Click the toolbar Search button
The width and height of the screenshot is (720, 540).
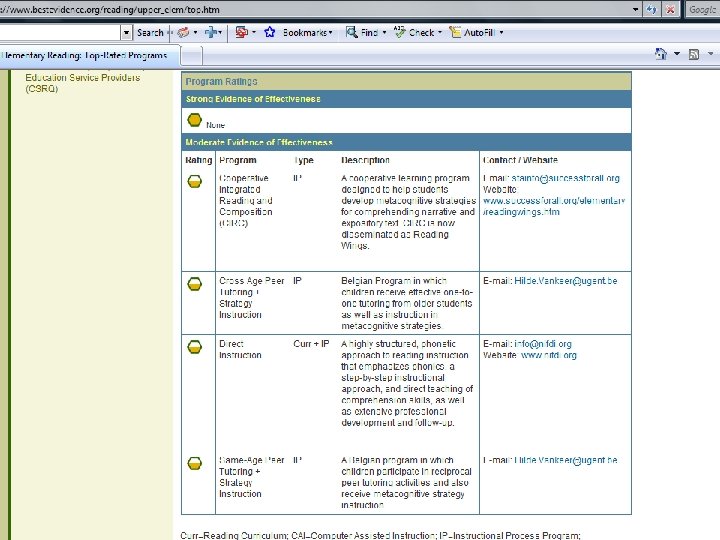point(150,33)
